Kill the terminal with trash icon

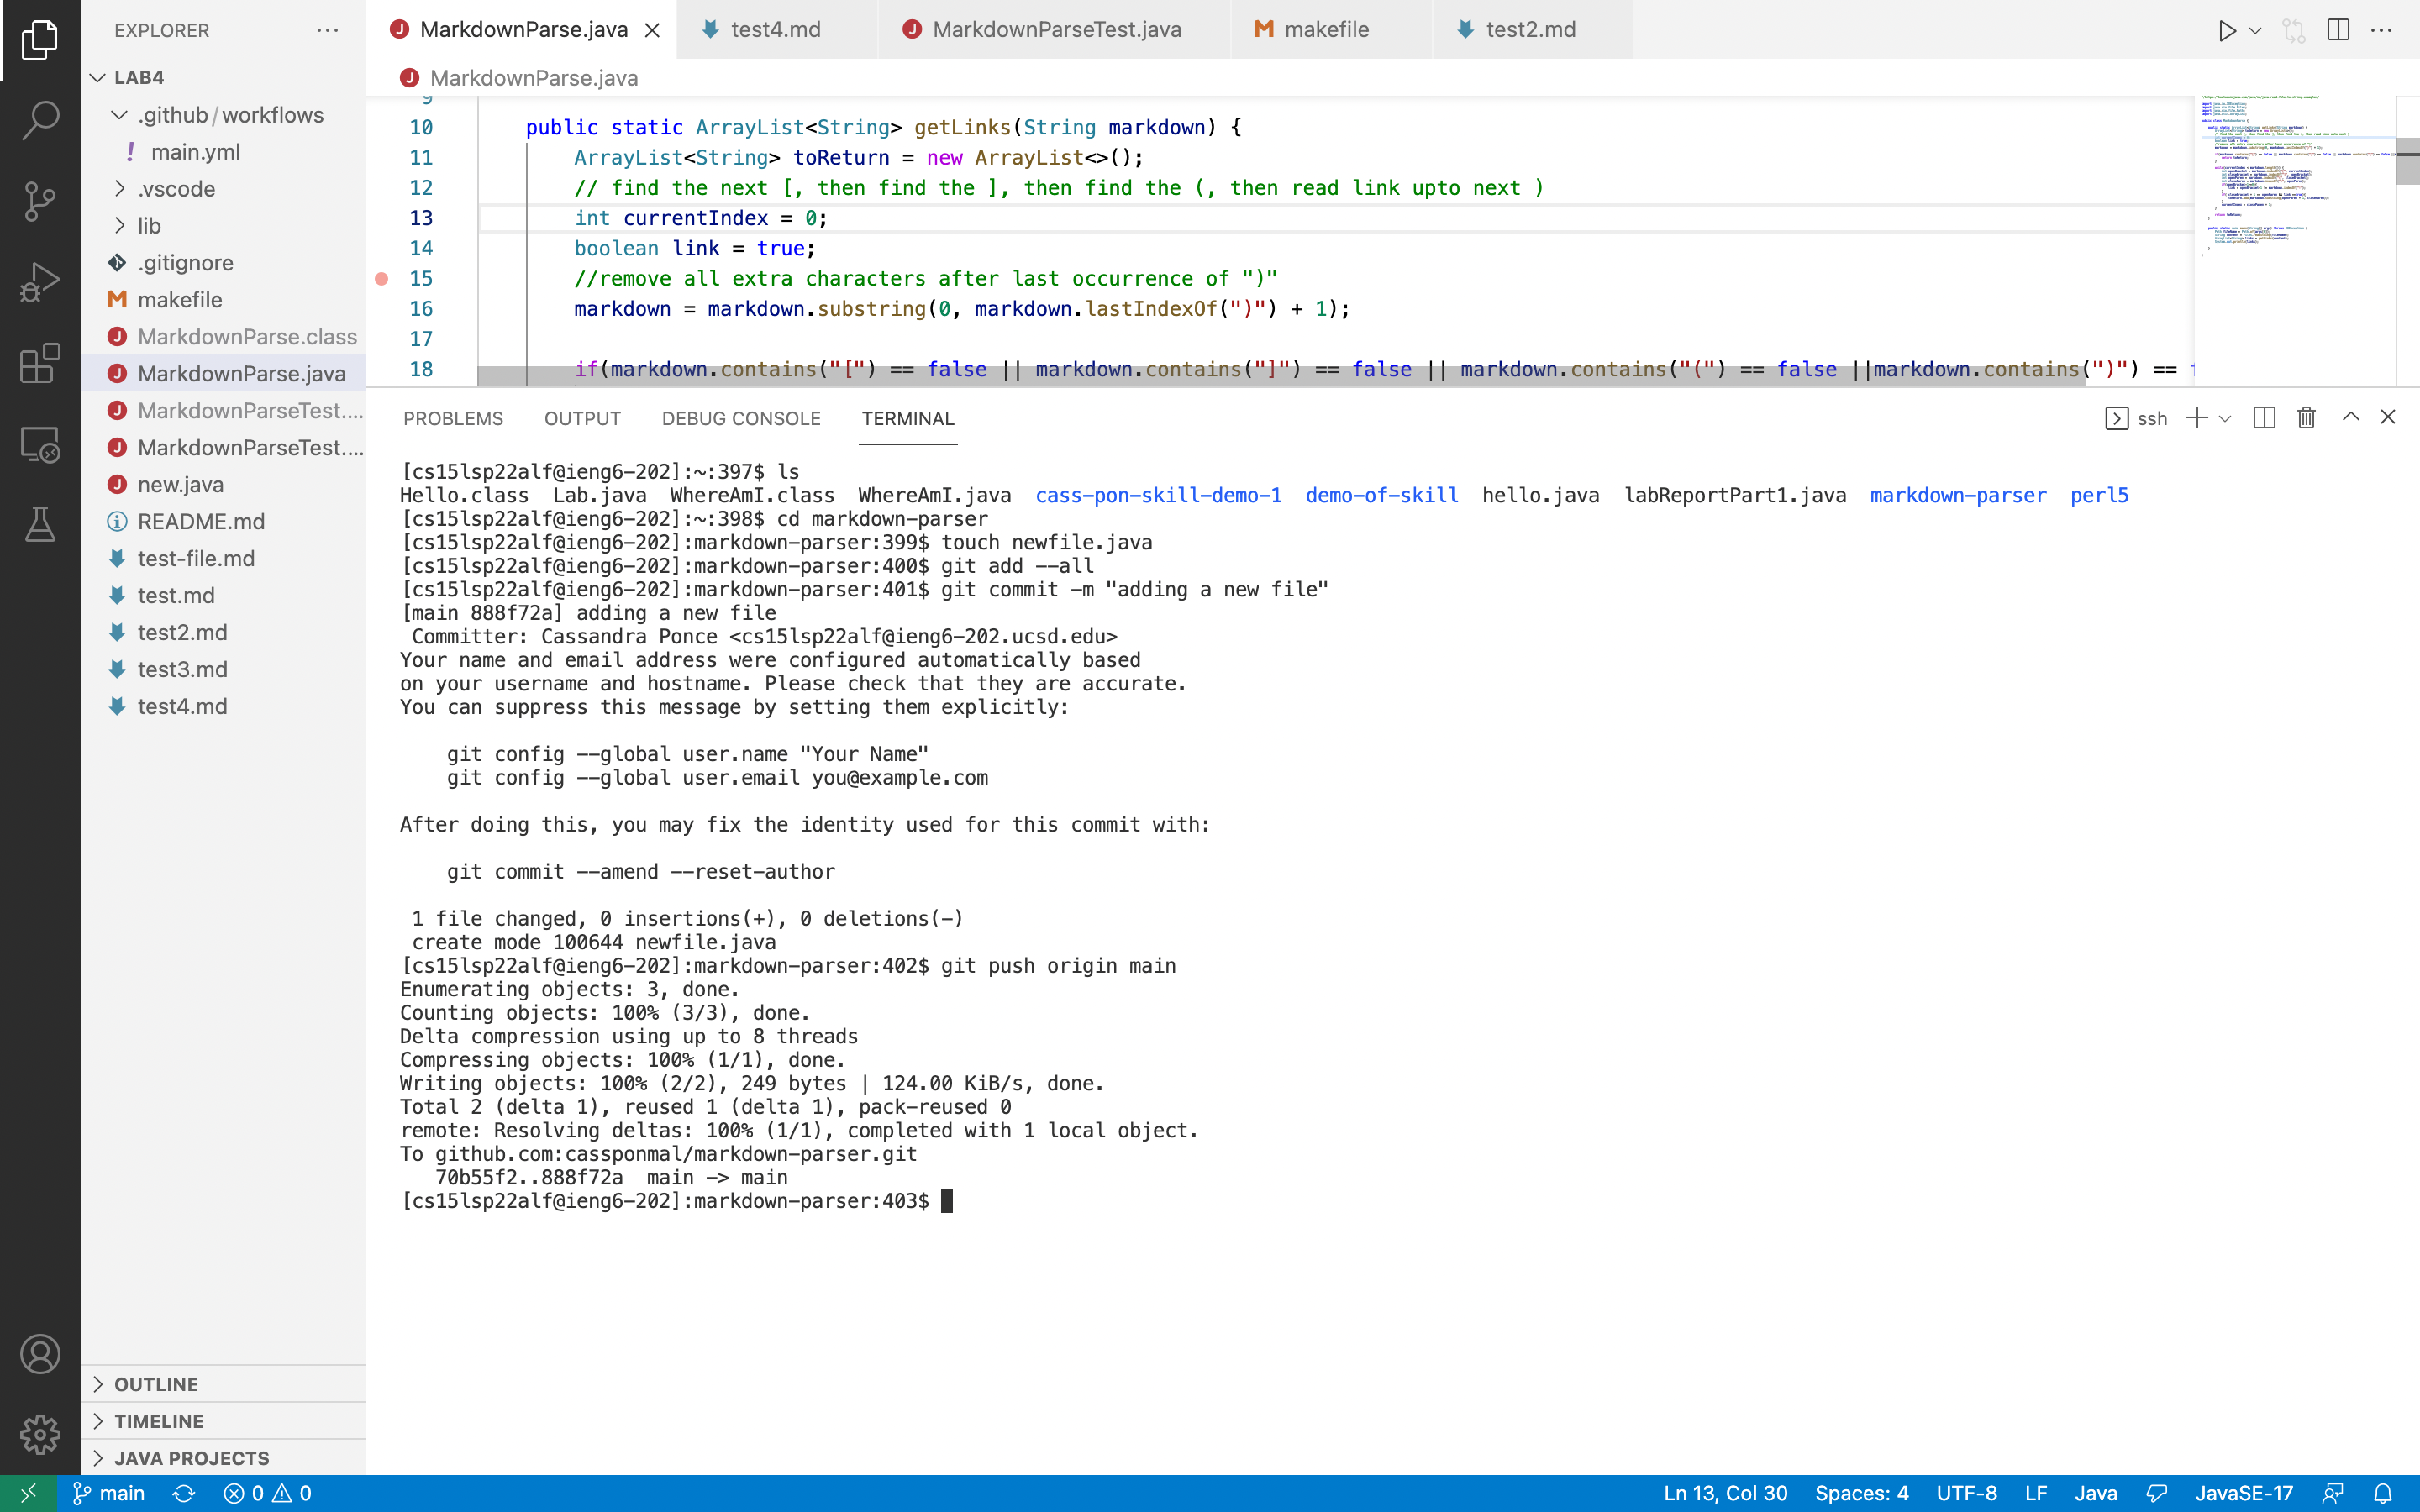[x=2306, y=418]
